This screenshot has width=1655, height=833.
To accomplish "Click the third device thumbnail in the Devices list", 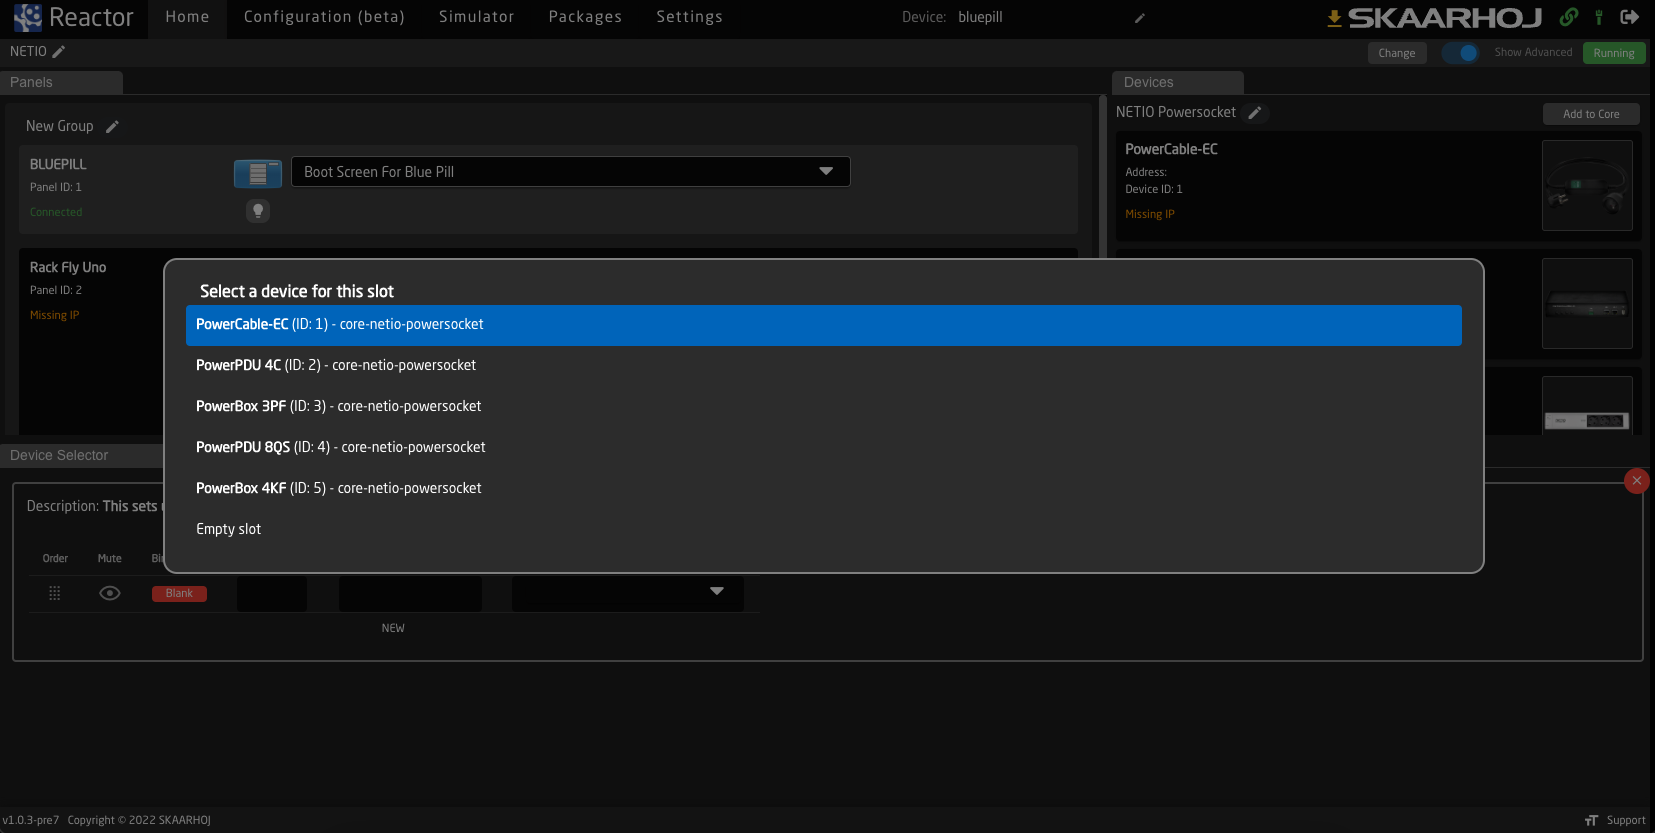I will coord(1587,405).
